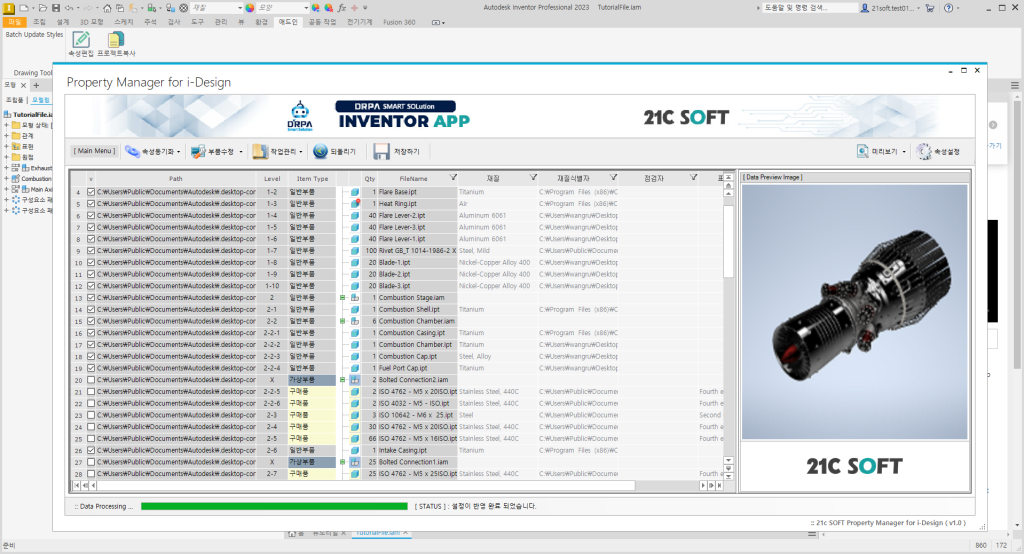Click the shopping cart icon in title bar

[x=930, y=8]
